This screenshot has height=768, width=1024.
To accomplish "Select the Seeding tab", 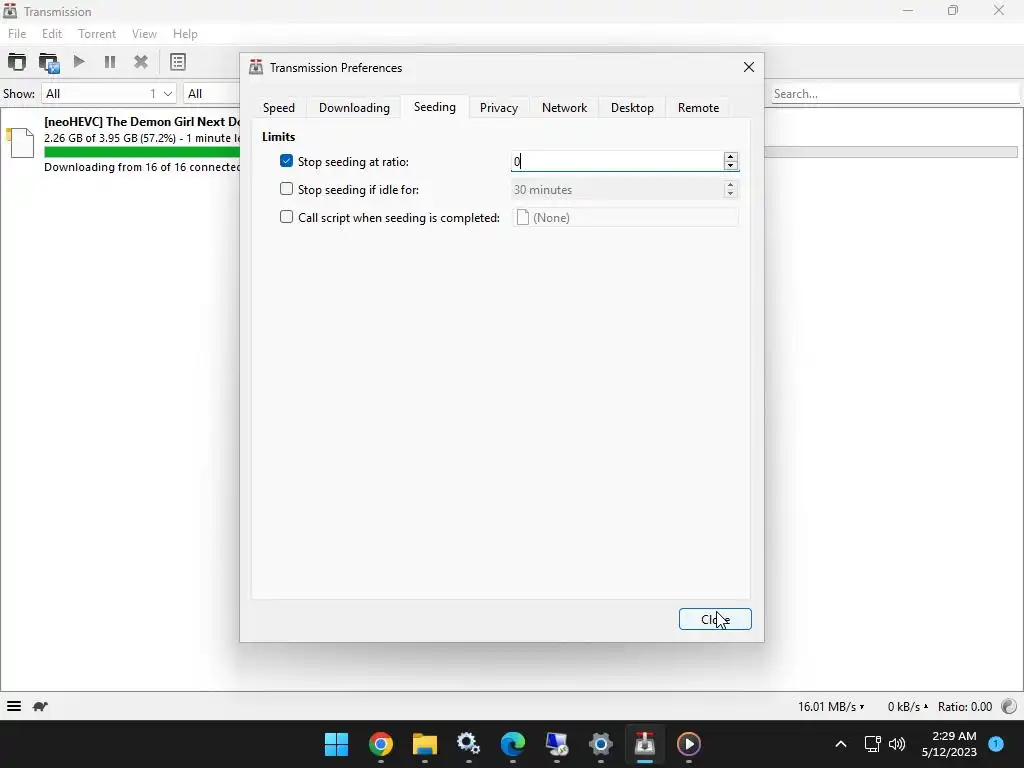I will [x=435, y=106].
